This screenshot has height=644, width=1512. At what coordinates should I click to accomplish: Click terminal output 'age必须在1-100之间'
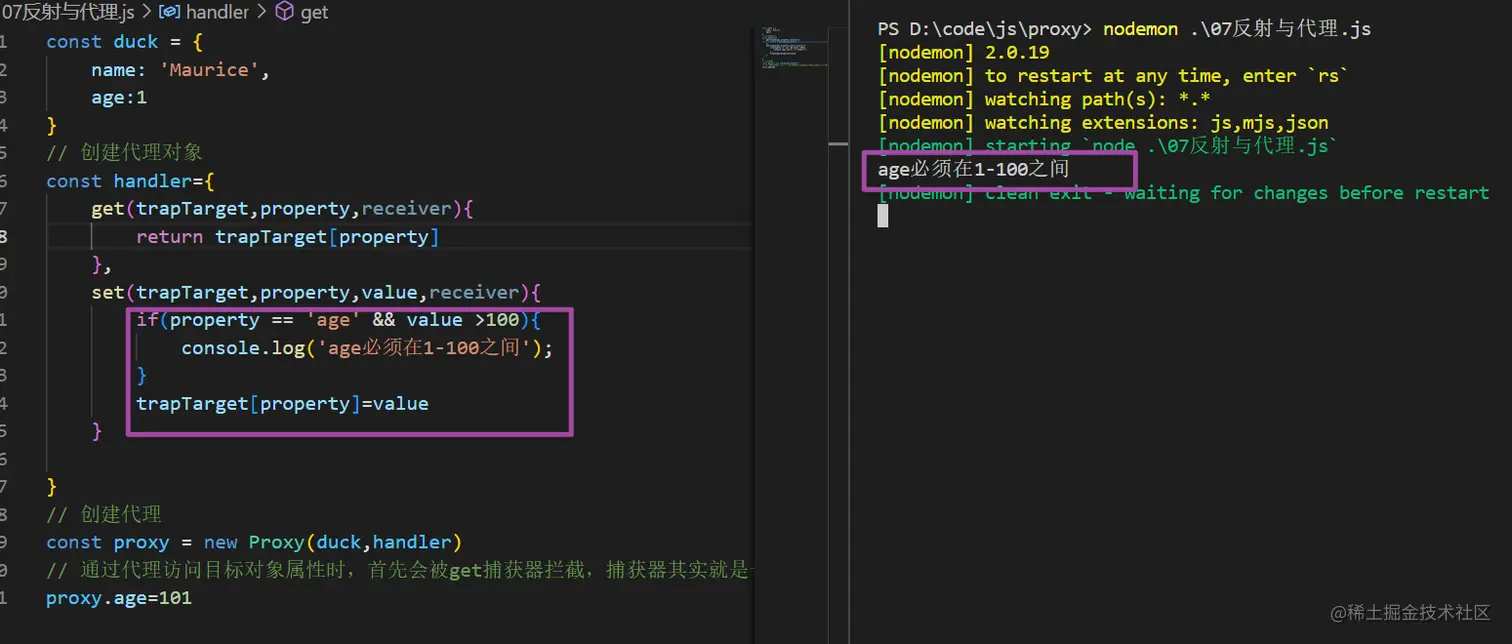pyautogui.click(x=973, y=170)
